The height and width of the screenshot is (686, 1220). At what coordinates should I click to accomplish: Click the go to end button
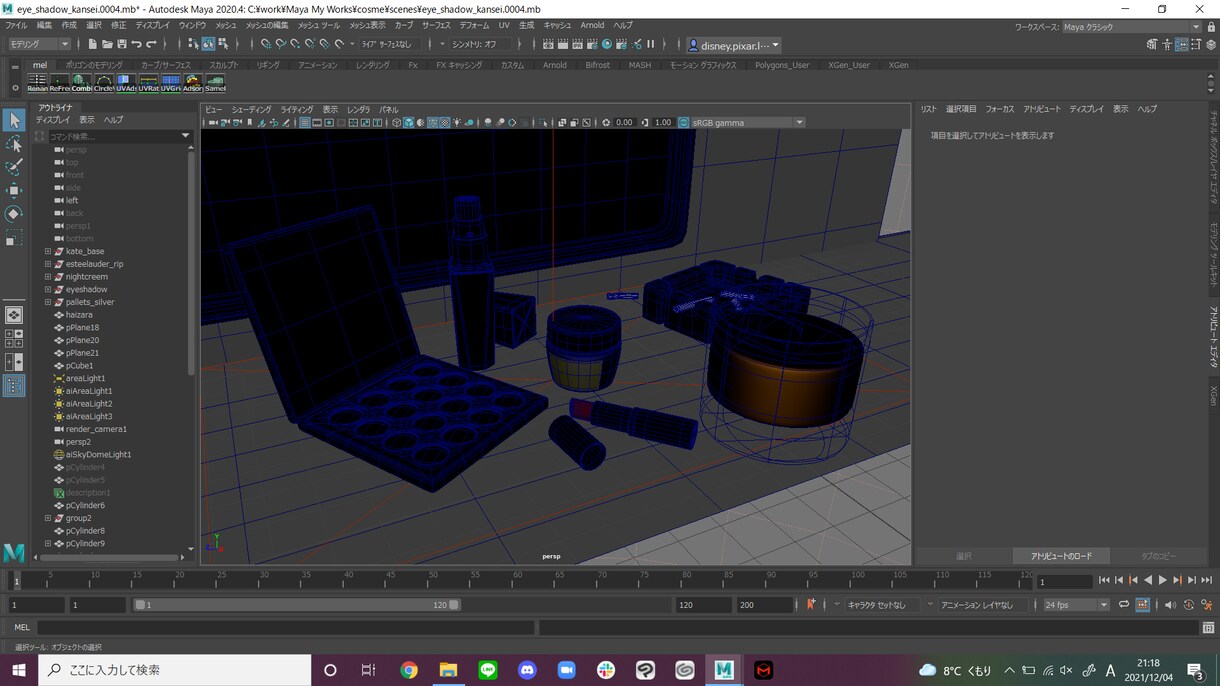click(1206, 580)
